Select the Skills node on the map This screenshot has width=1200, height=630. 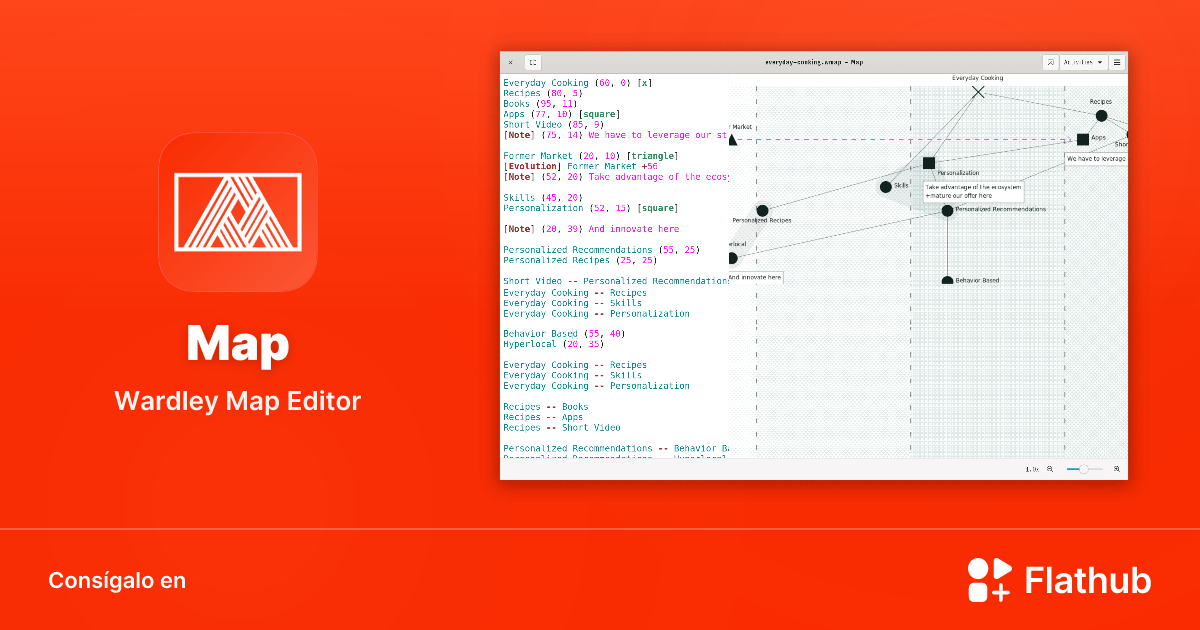[x=884, y=187]
